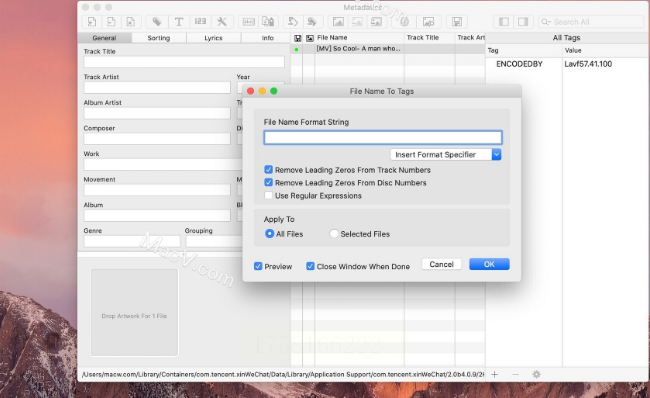
Task: Click the artwork column header icon
Action: [x=310, y=38]
